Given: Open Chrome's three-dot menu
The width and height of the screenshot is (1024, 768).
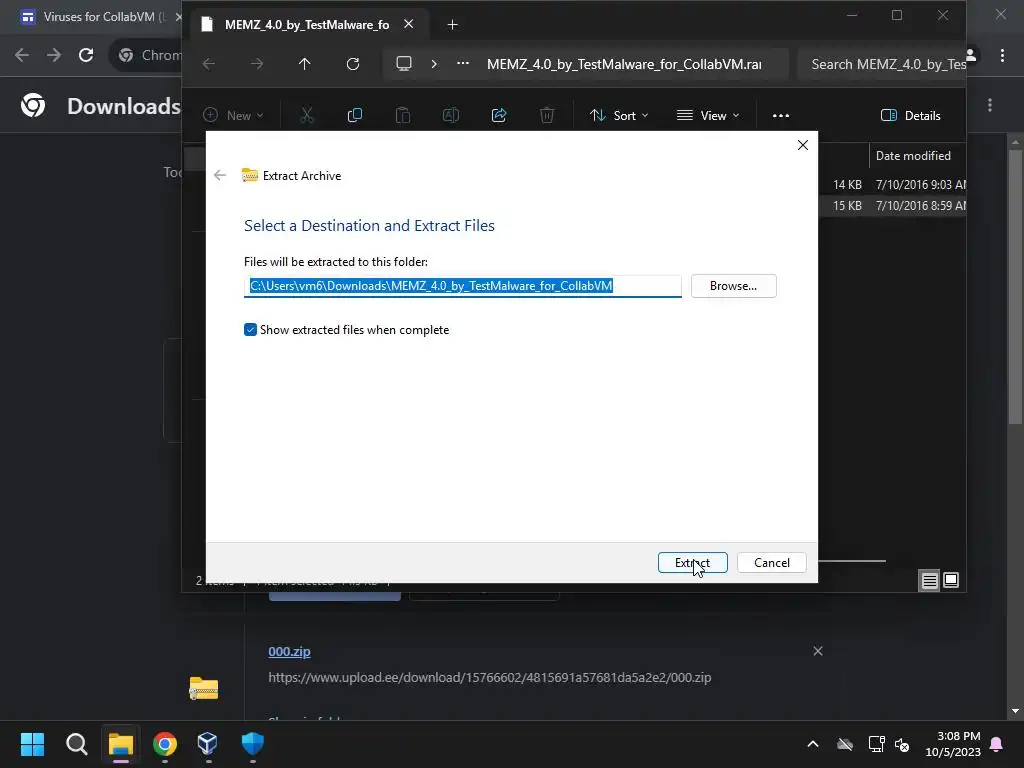Looking at the screenshot, I should pos(1002,55).
